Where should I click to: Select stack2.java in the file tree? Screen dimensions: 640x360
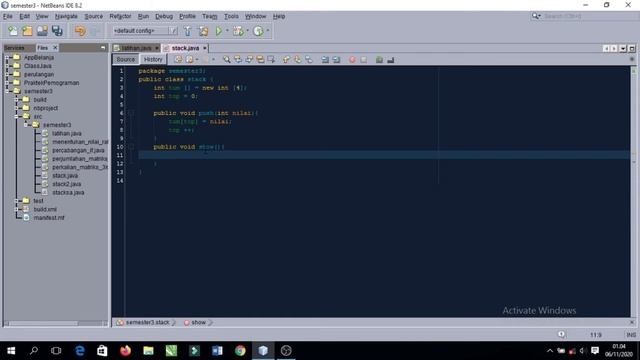(67, 184)
